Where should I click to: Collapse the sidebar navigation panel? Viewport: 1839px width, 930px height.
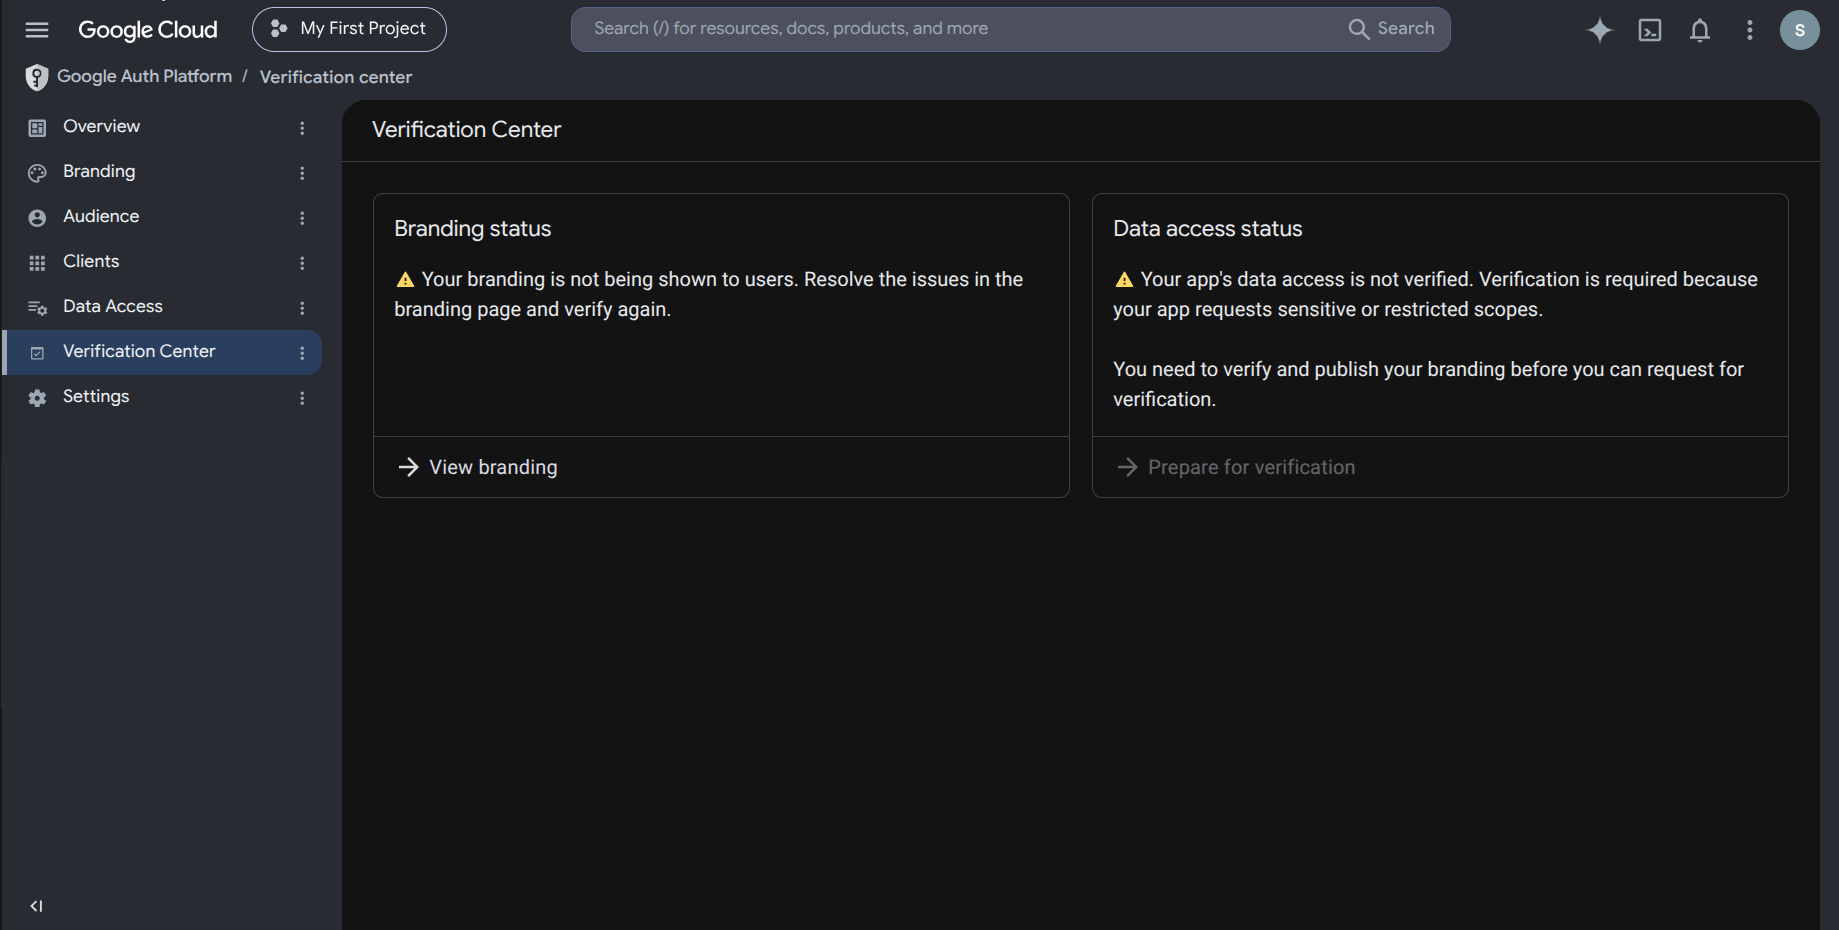tap(36, 906)
